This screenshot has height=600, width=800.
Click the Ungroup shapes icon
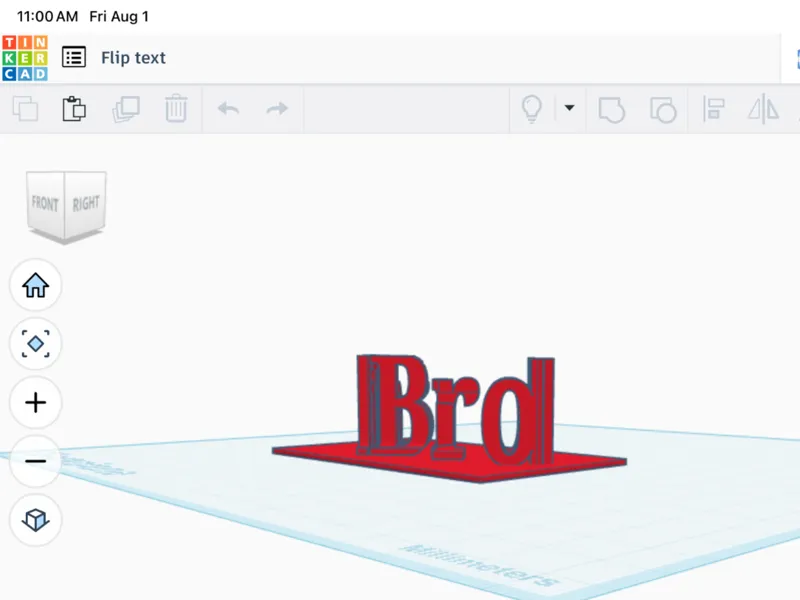(x=663, y=109)
